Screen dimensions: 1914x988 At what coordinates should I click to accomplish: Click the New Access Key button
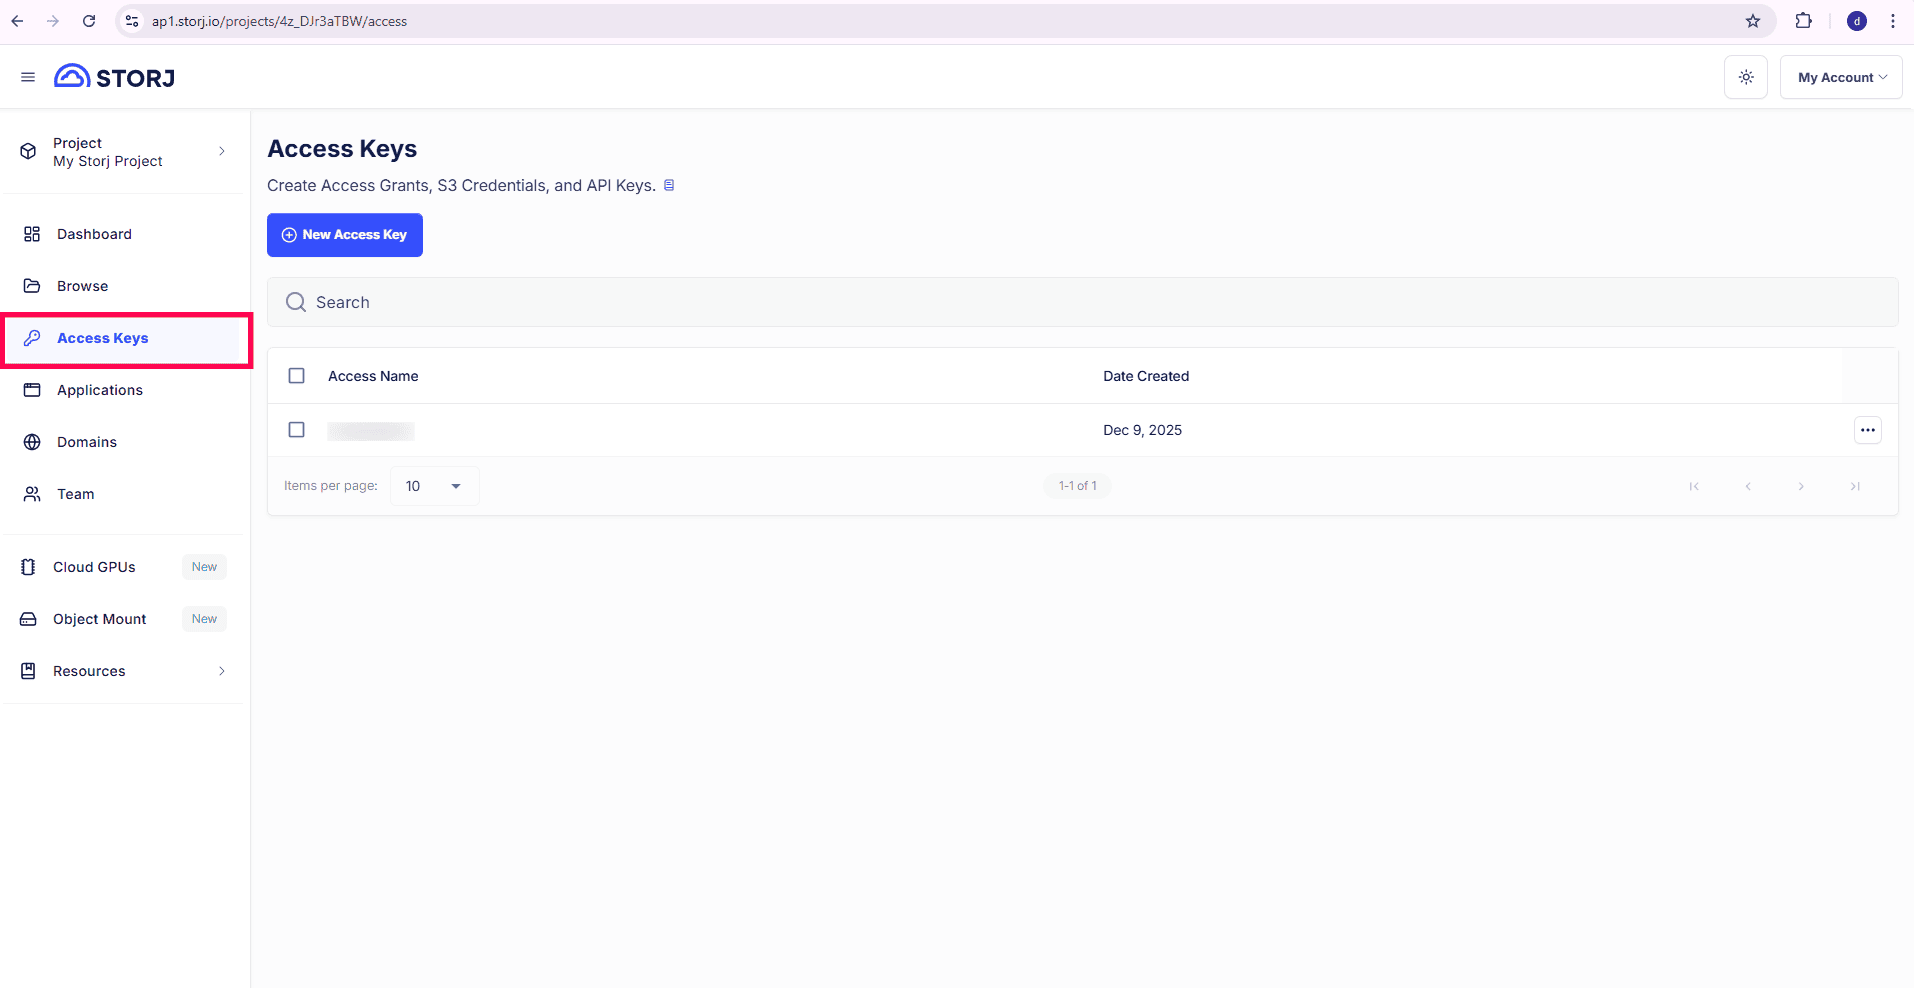coord(344,234)
